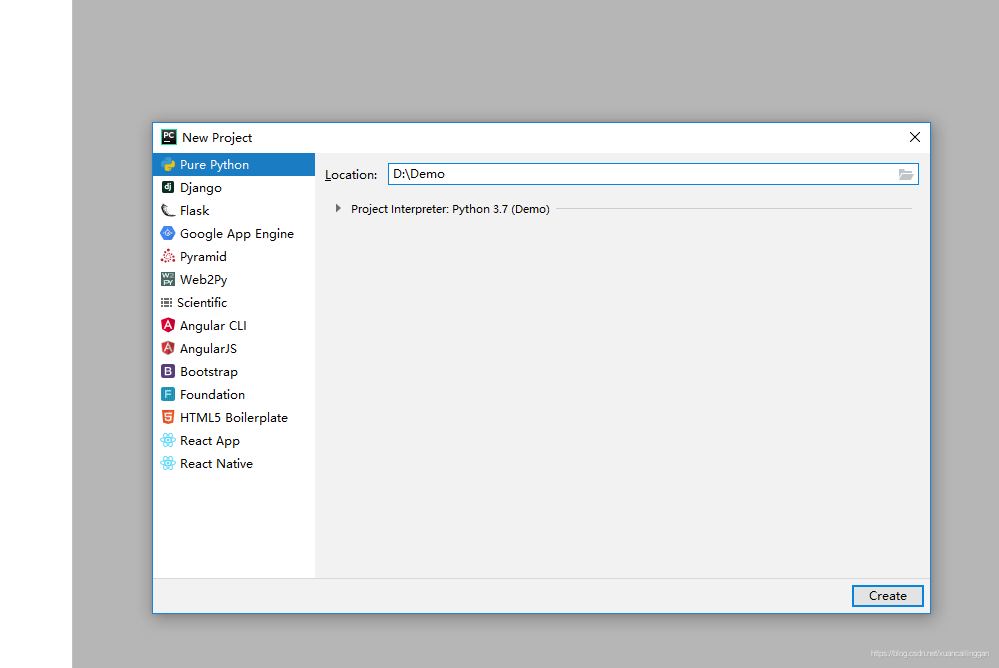Click the AngularJS shield icon
Screen dimensions: 999x668
168,348
